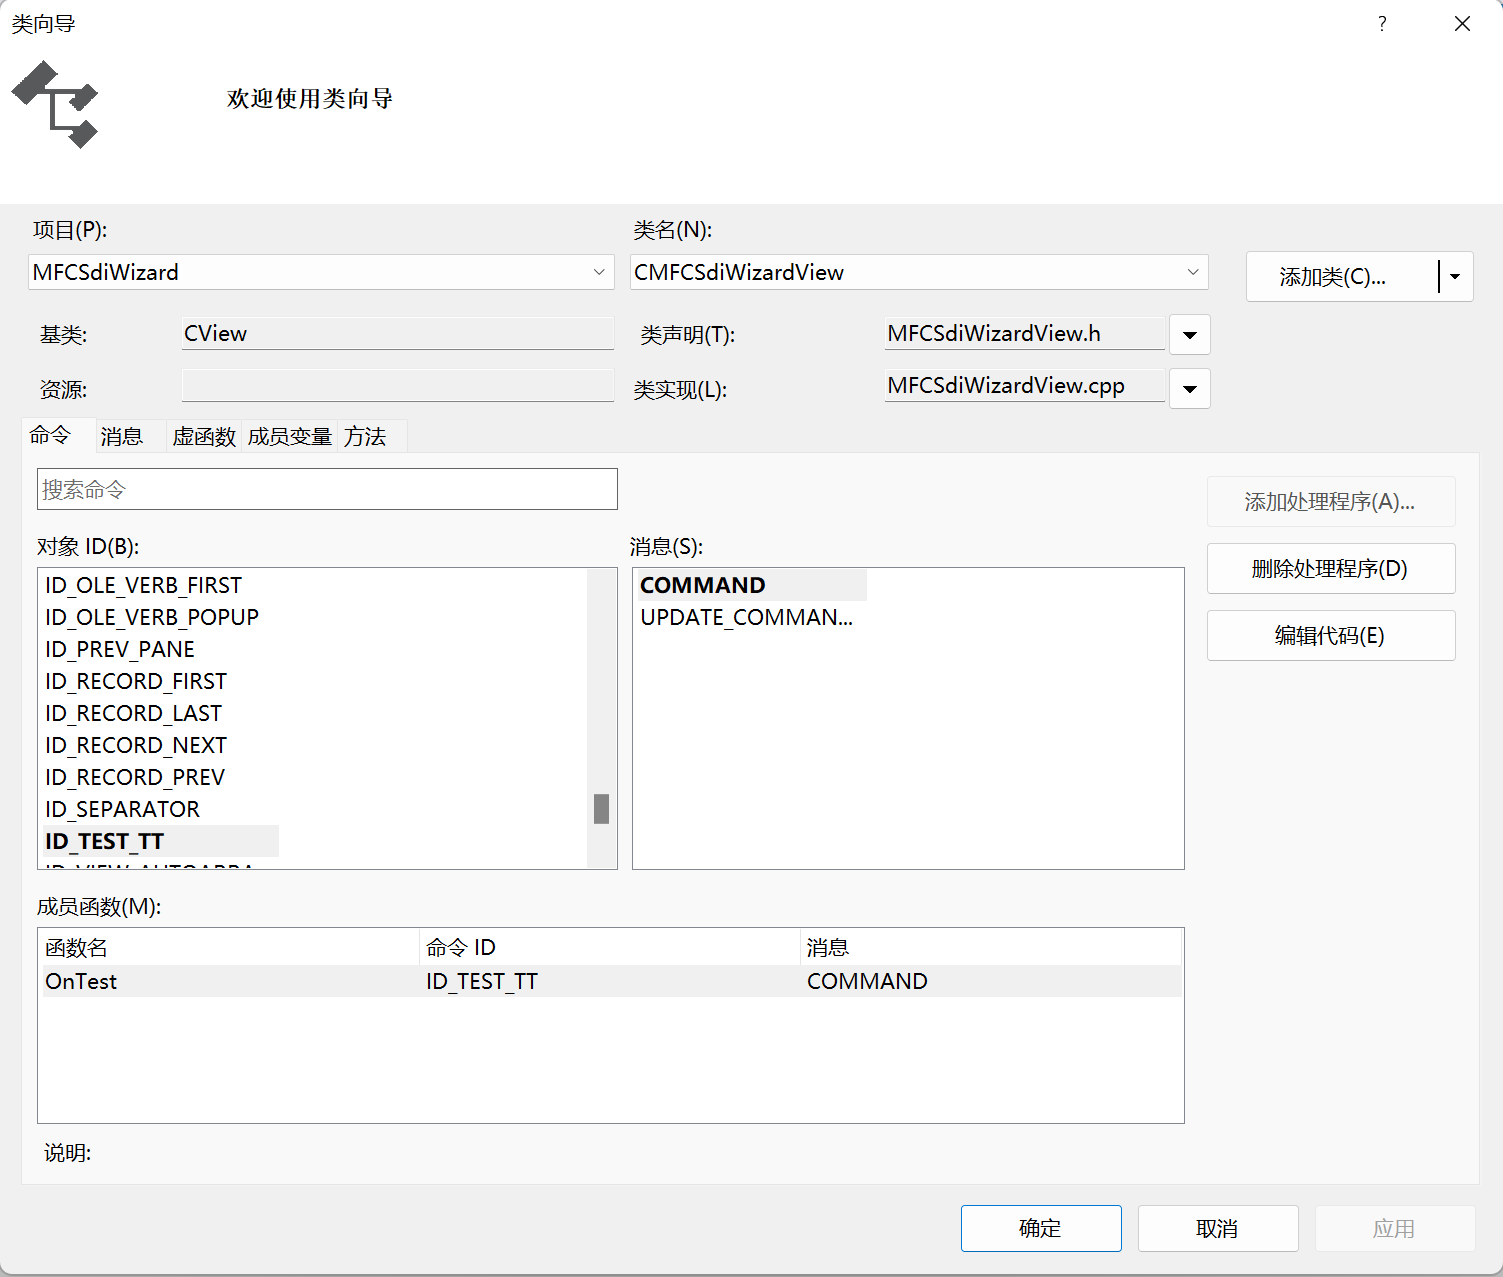1503x1277 pixels.
Task: Click the 编辑代码(E) button
Action: tap(1331, 635)
